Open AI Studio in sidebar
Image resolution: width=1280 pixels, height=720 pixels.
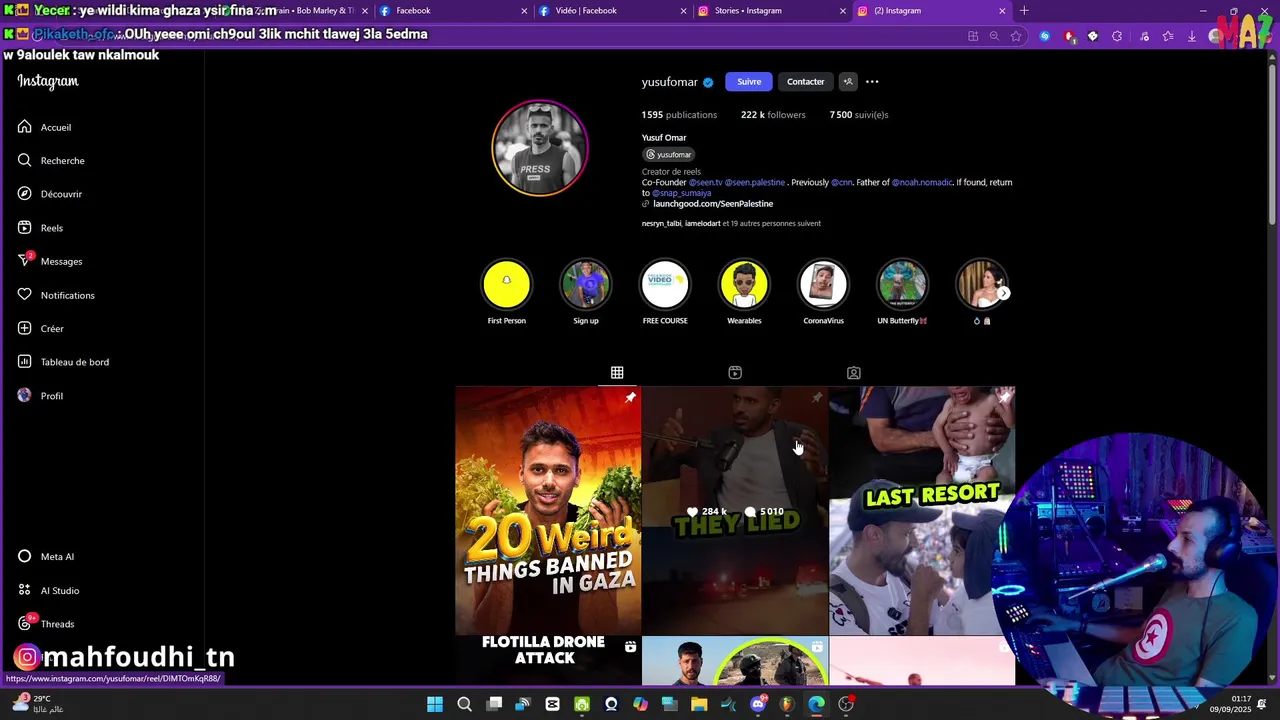(x=48, y=590)
